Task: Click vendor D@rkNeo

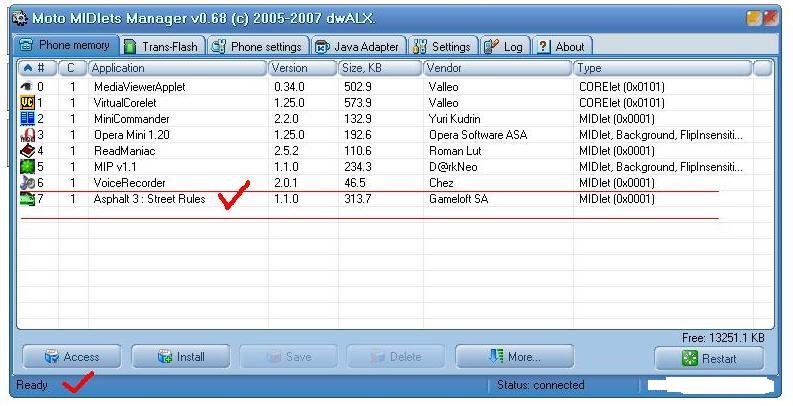Action: [x=453, y=167]
